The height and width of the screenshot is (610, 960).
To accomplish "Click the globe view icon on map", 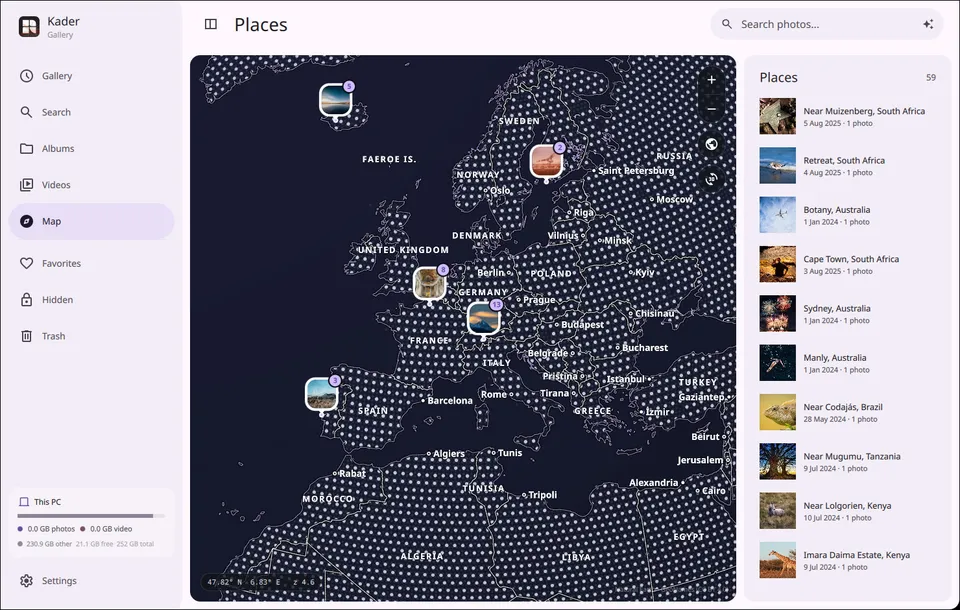I will (711, 144).
